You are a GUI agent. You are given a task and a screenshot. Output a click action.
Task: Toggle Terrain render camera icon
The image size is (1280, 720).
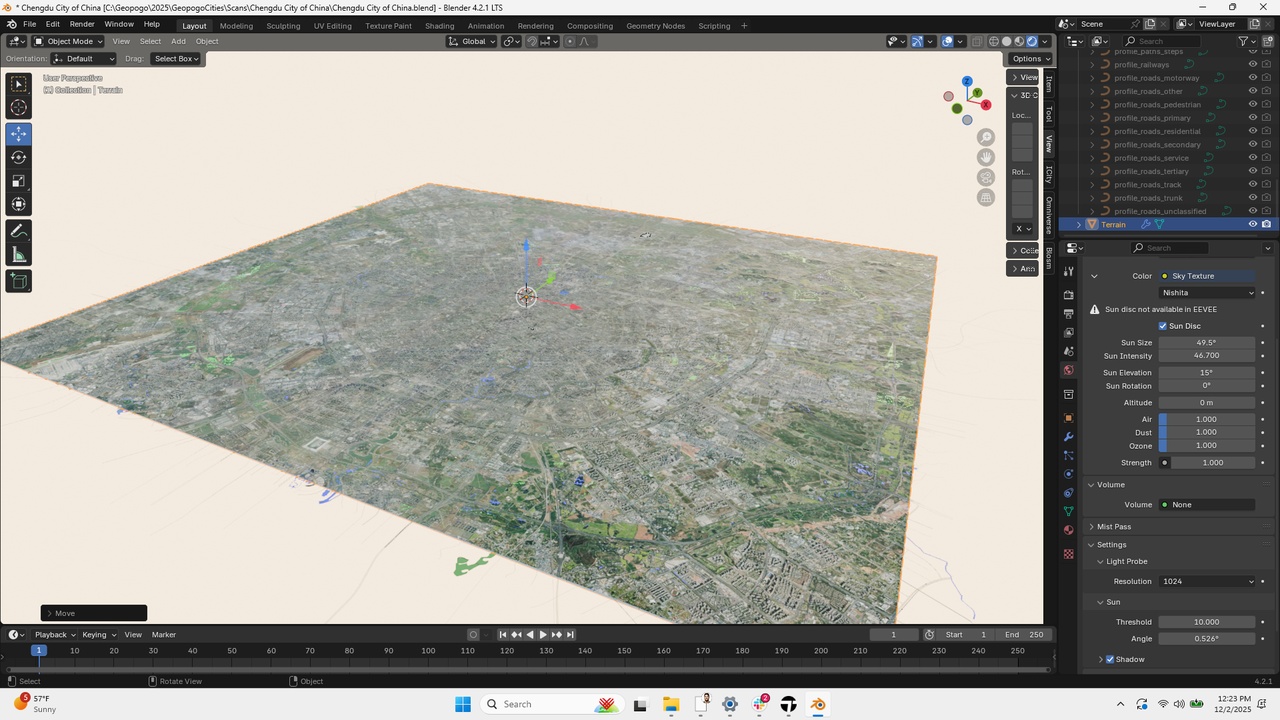(x=1266, y=224)
